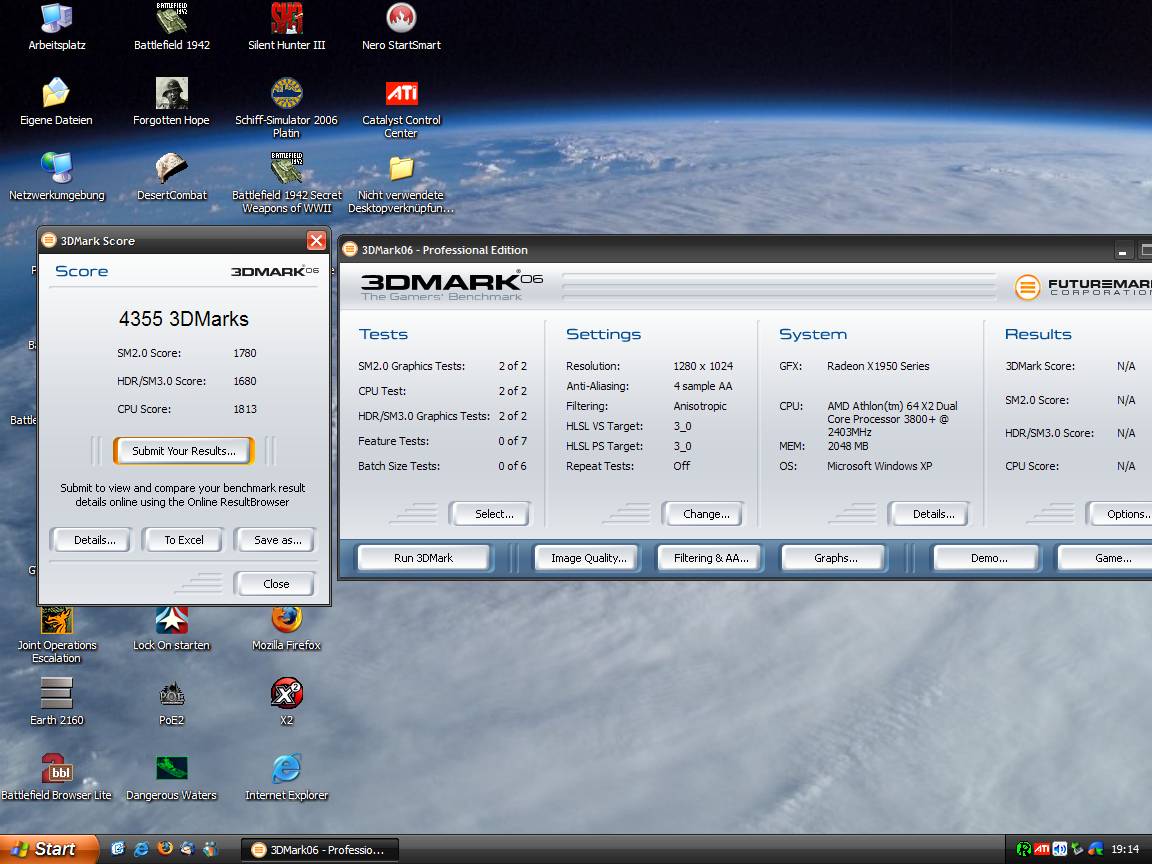
Task: Open Filtering & AA... settings
Action: point(710,558)
